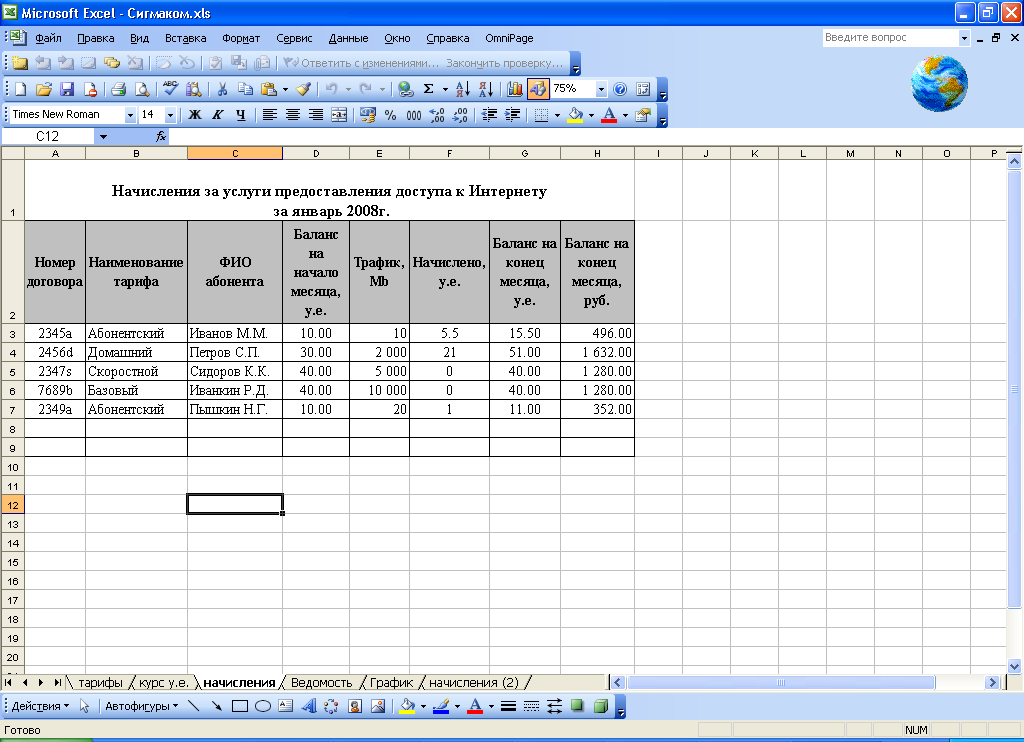Sort ascending with the A-Z icon
The image size is (1024, 742).
tap(462, 89)
